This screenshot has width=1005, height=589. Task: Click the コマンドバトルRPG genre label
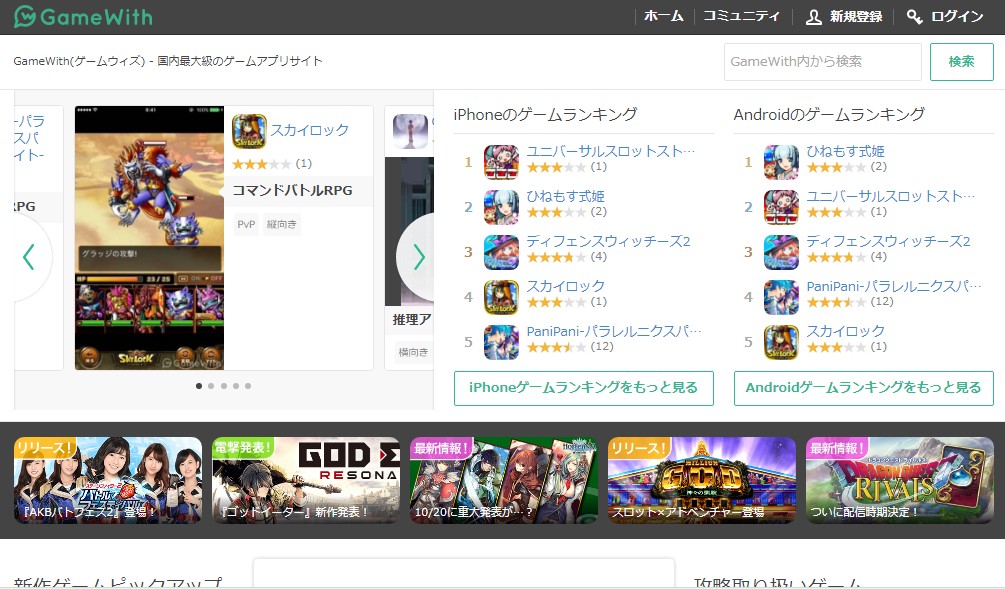click(292, 190)
